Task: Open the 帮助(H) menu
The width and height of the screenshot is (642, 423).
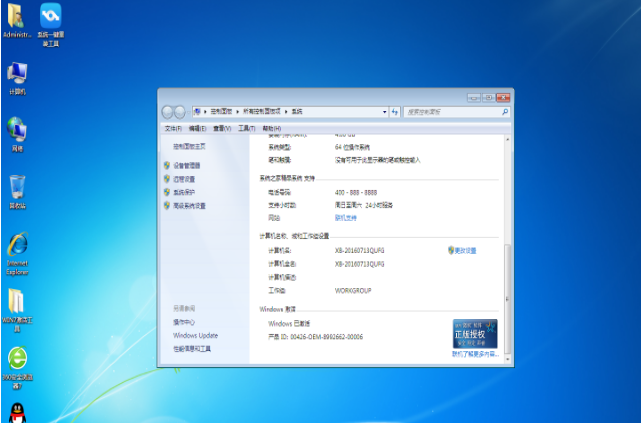Action: coord(272,129)
